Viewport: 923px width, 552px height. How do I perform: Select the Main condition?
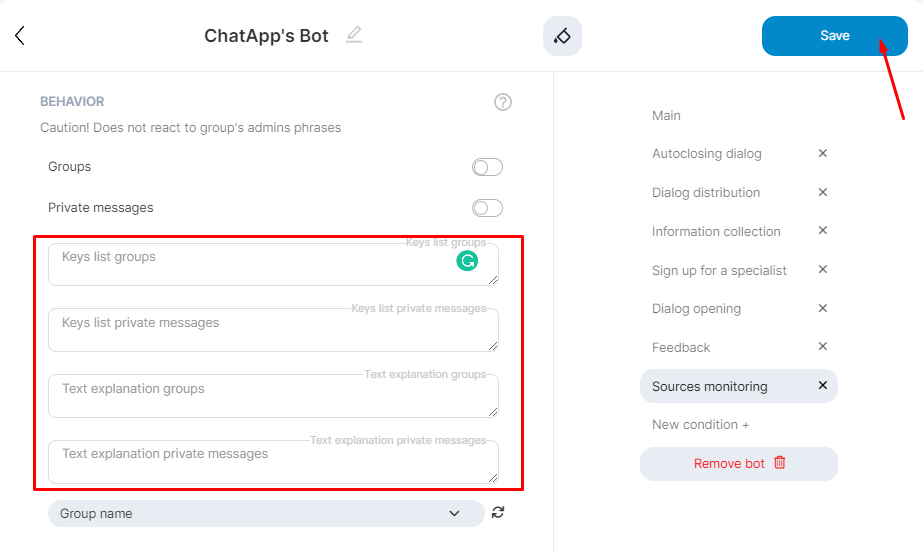[x=666, y=116]
